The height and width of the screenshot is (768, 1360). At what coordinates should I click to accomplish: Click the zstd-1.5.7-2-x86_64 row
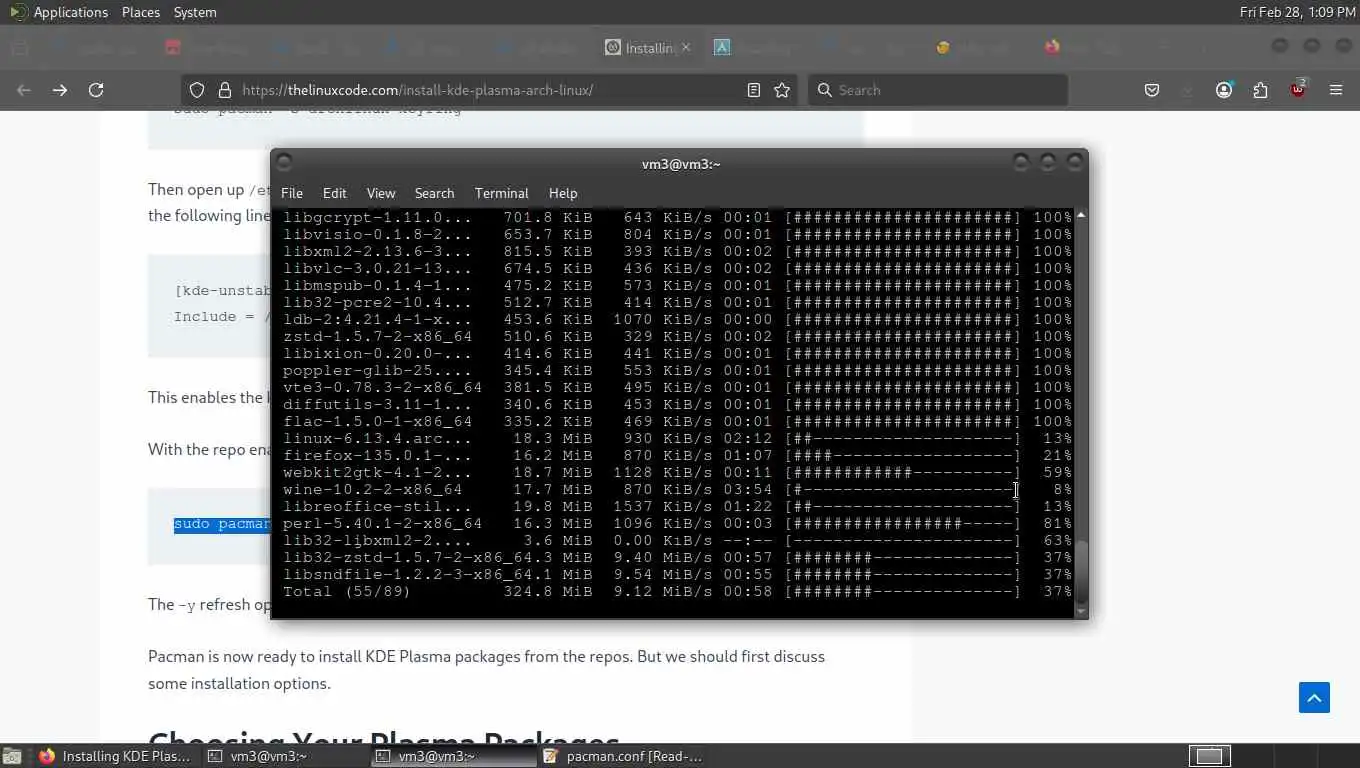coord(677,336)
